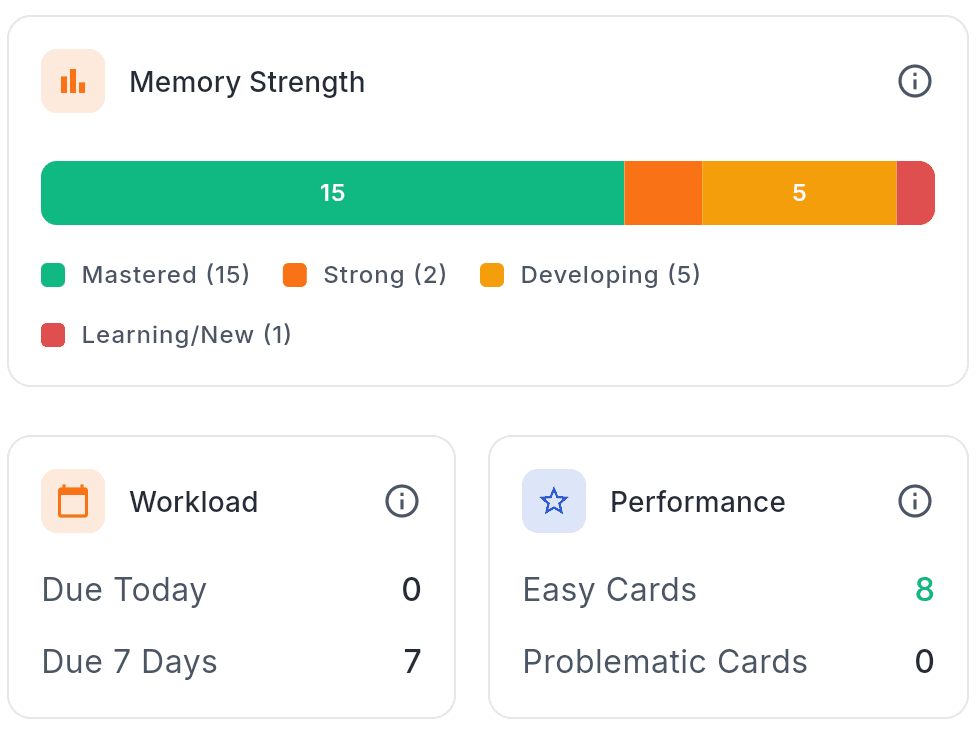Click the Learning/New red legend square
Image resolution: width=978 pixels, height=734 pixels.
(53, 334)
